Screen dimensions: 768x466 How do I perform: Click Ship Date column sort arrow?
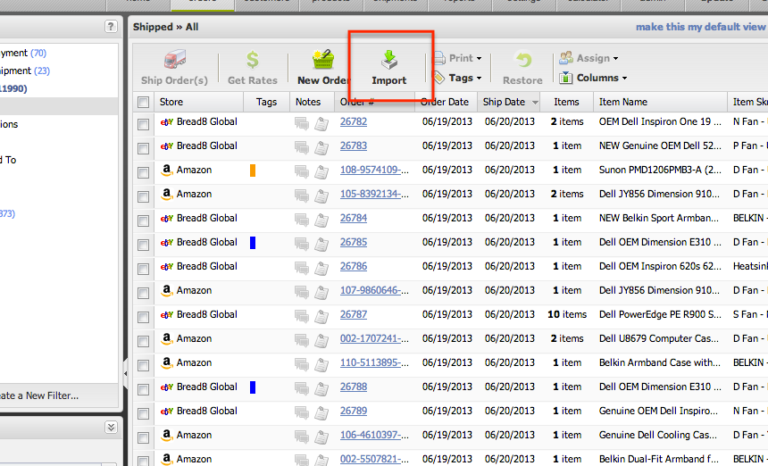point(535,102)
